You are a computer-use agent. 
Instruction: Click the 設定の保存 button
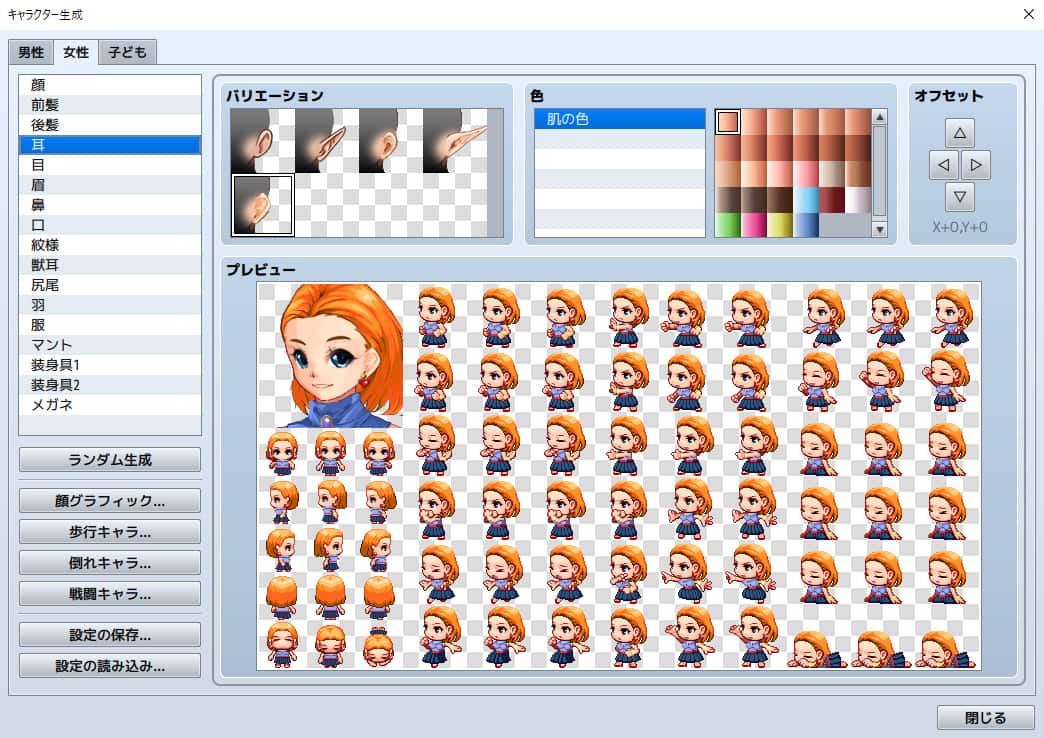[x=110, y=635]
